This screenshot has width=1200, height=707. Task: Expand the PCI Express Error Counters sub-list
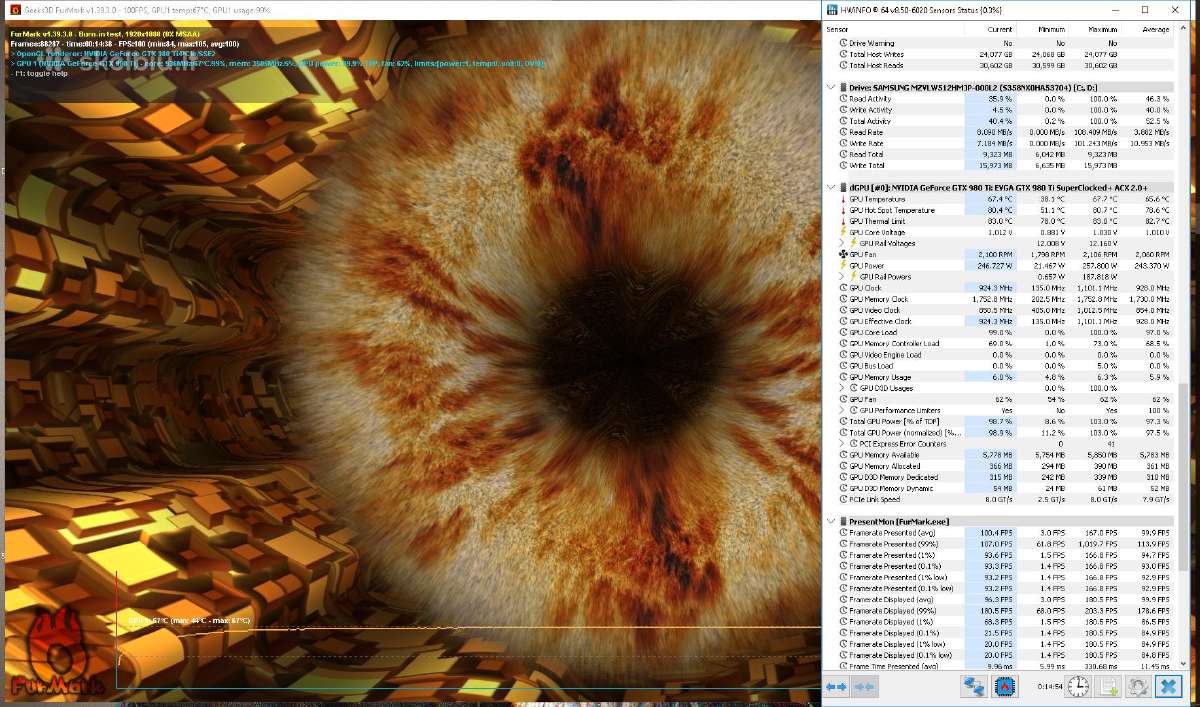(842, 443)
